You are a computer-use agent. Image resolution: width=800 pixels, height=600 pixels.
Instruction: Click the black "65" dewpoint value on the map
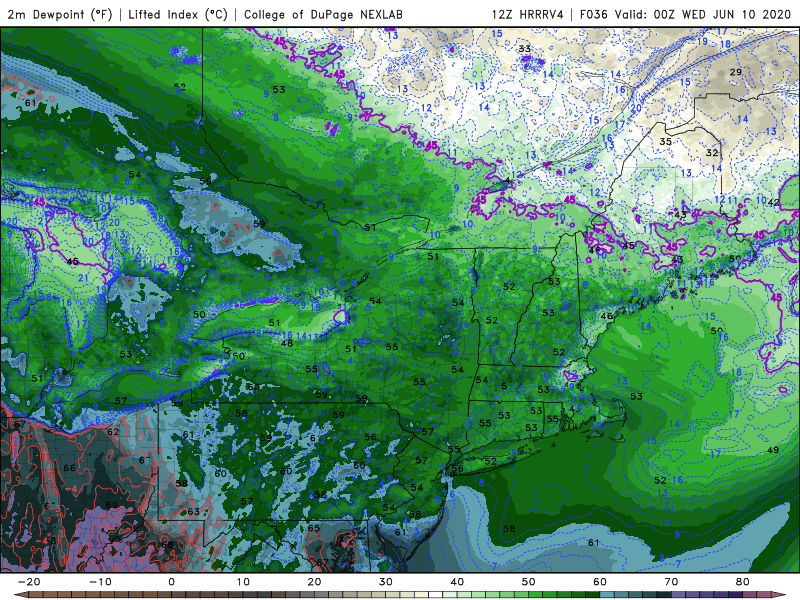[x=314, y=528]
